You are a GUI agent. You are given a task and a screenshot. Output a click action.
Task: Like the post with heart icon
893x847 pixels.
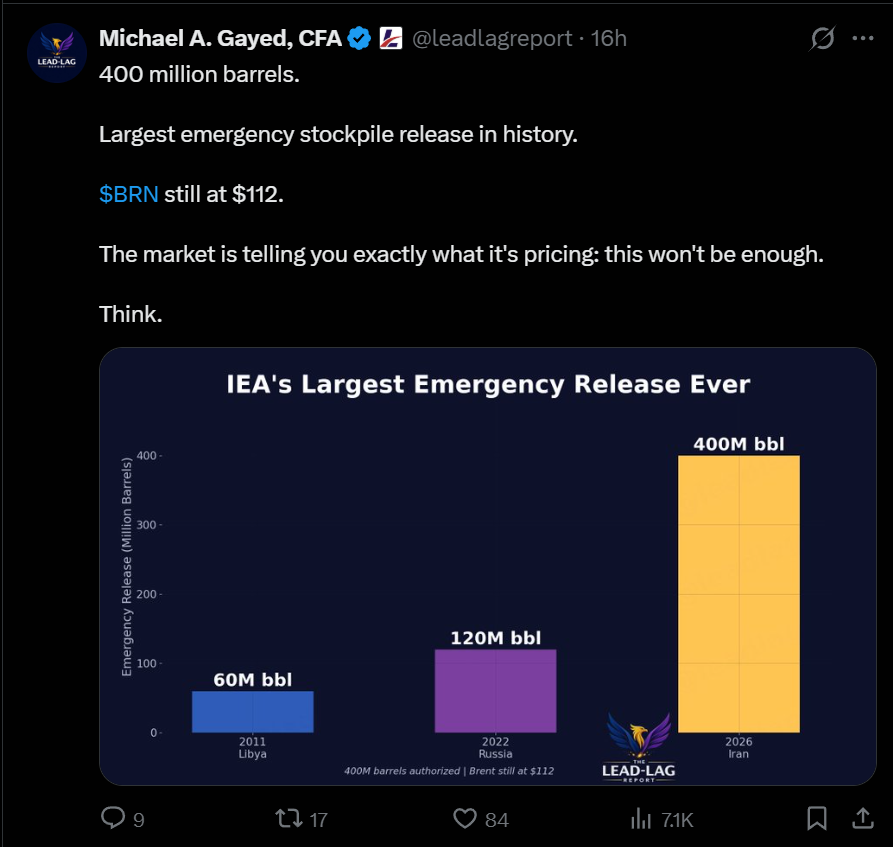coord(464,819)
